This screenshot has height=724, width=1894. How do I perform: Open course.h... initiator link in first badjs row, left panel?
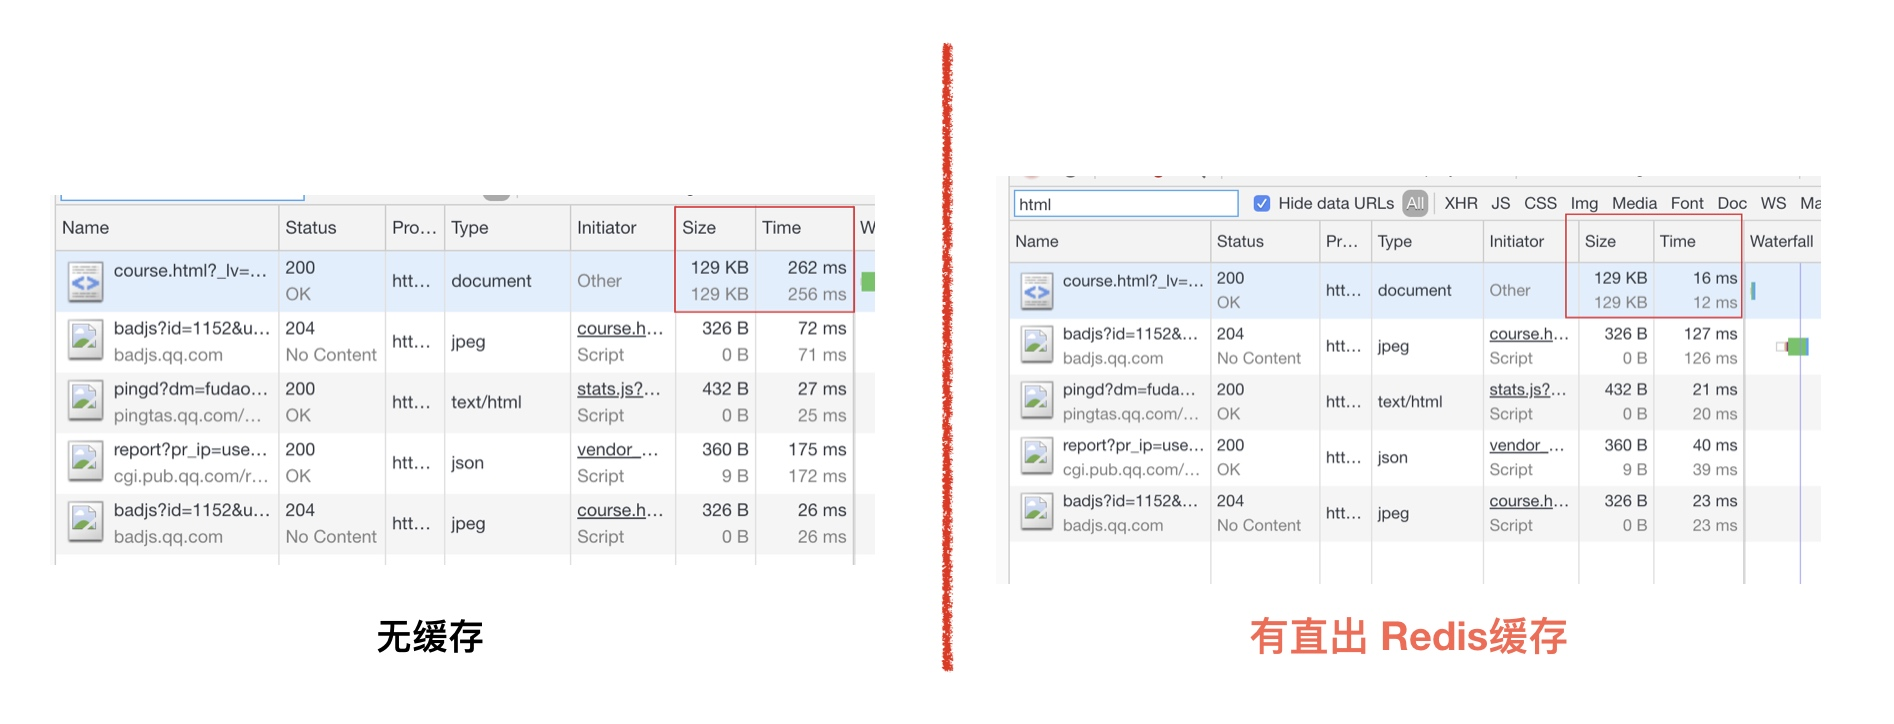(x=620, y=328)
